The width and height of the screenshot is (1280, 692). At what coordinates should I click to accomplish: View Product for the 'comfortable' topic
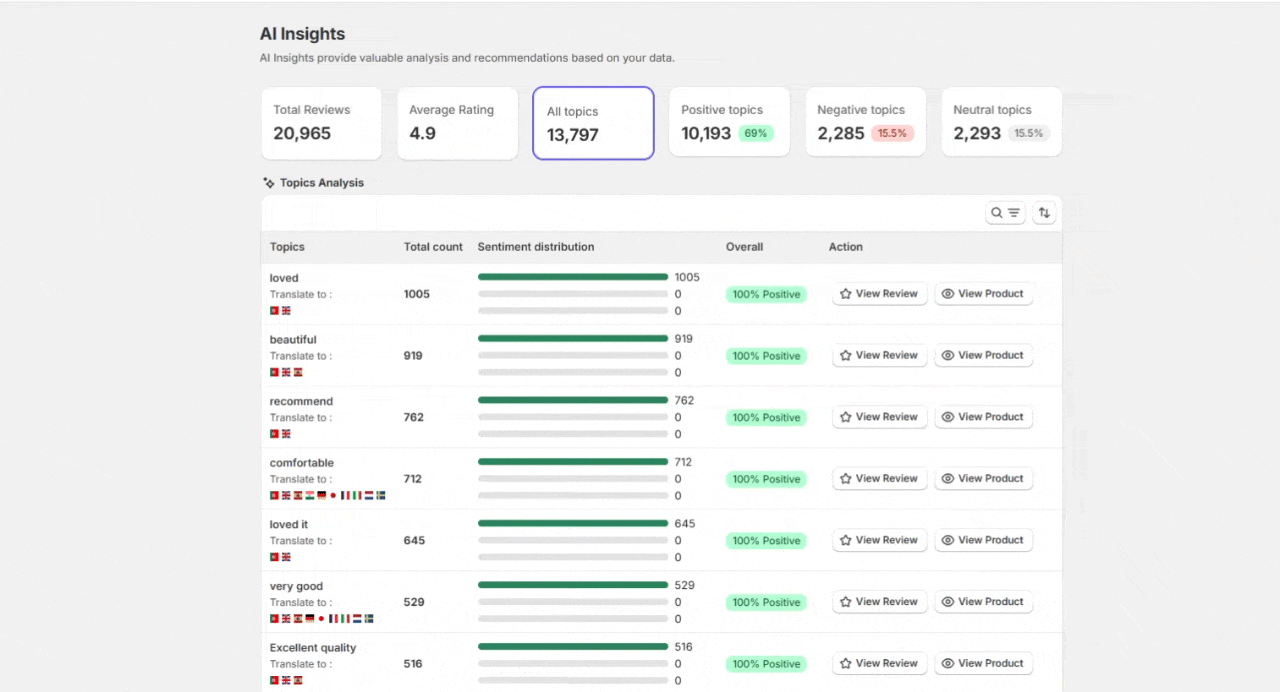(x=983, y=479)
